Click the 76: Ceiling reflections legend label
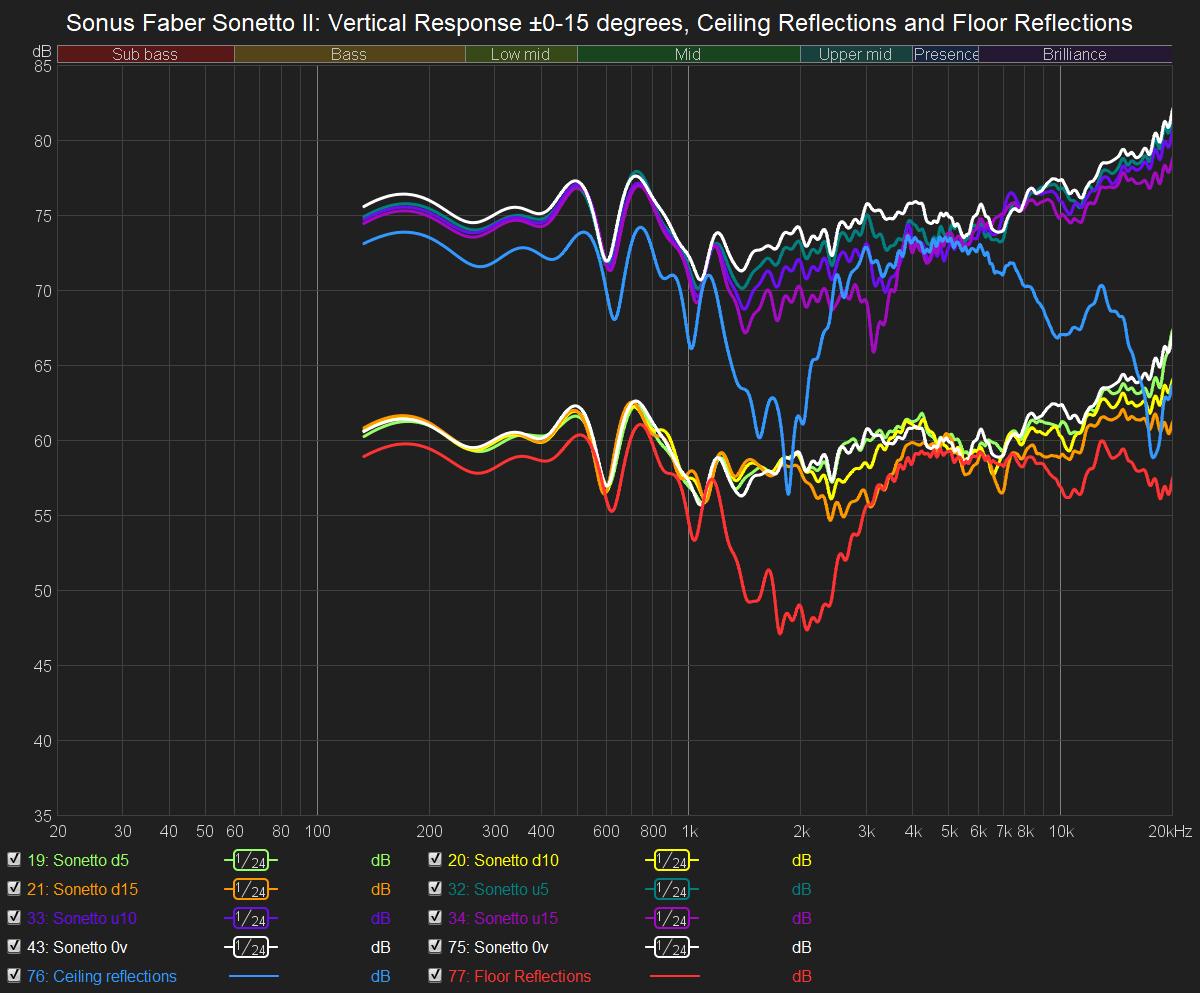The height and width of the screenshot is (993, 1200). [x=102, y=976]
